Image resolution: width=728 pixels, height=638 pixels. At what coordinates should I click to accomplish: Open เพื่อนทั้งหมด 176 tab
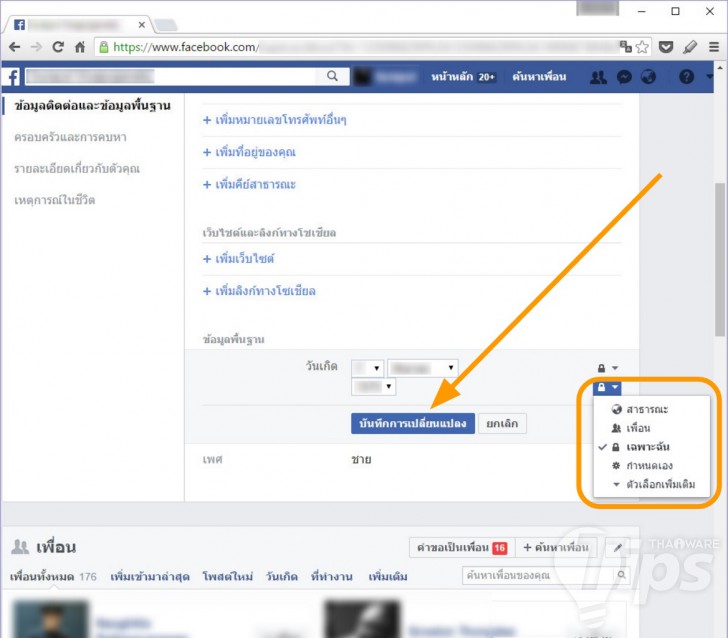pyautogui.click(x=53, y=577)
